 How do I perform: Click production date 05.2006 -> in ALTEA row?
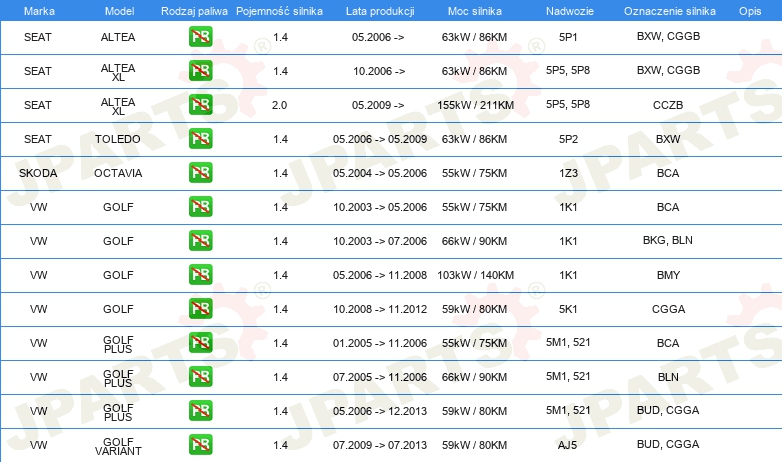coord(378,37)
